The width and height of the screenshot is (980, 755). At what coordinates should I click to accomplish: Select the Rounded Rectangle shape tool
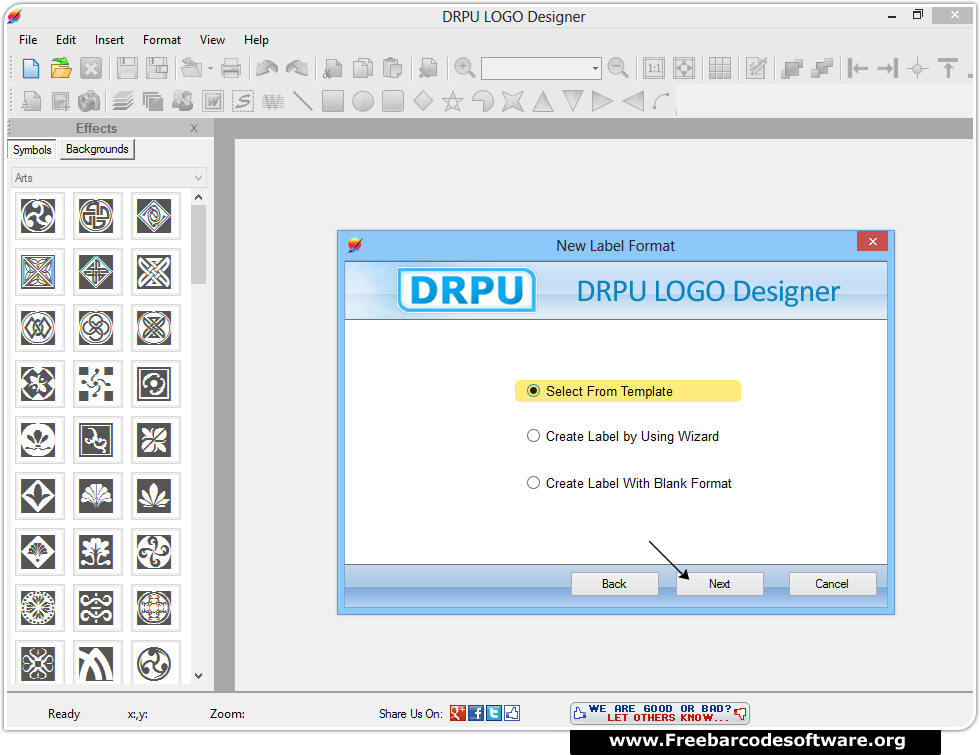coord(392,101)
